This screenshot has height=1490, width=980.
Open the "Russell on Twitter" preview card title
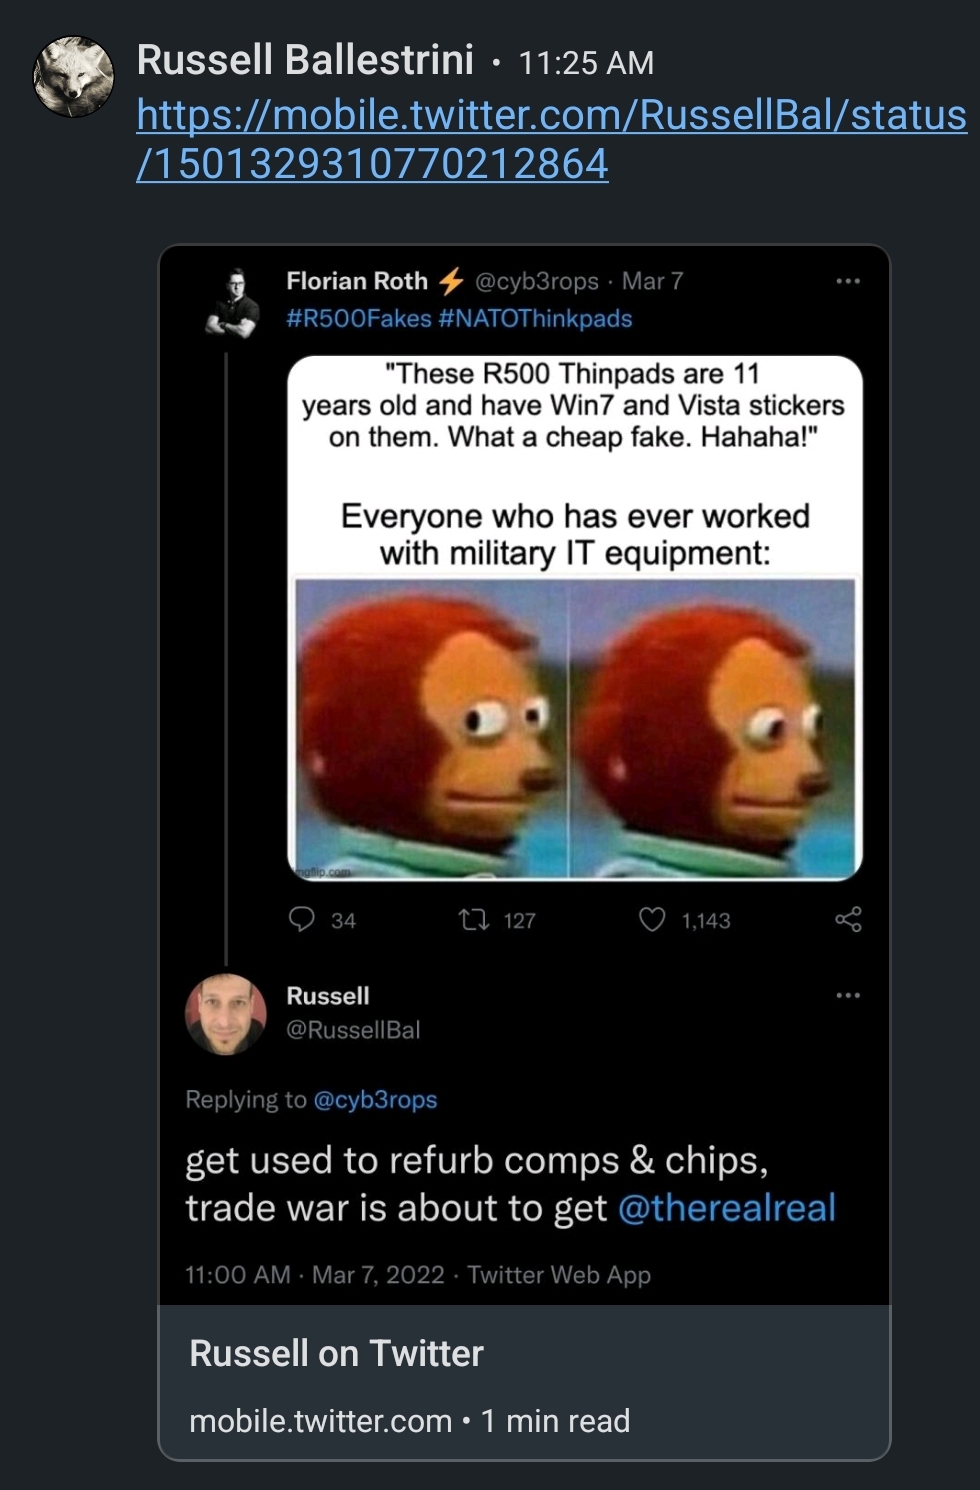(x=336, y=1353)
